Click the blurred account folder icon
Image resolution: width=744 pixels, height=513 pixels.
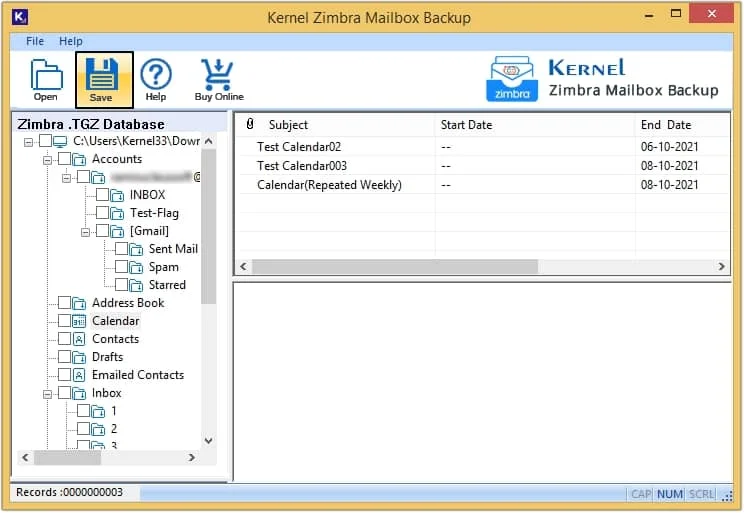pyautogui.click(x=98, y=177)
